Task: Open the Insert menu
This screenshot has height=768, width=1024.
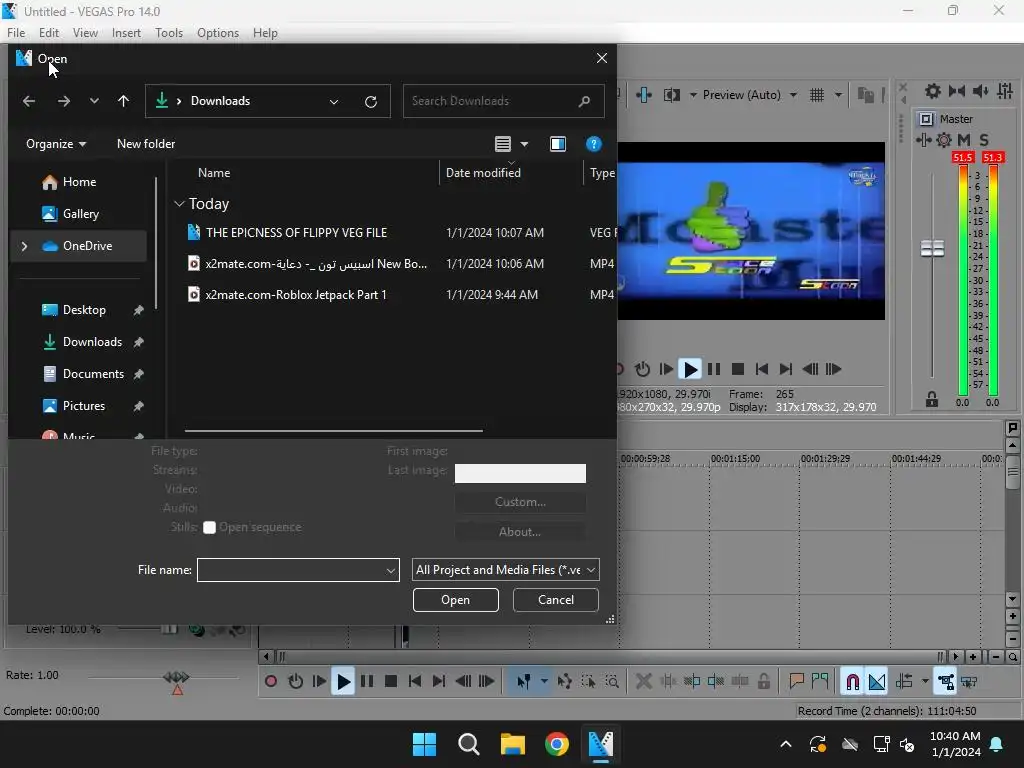Action: (x=126, y=33)
